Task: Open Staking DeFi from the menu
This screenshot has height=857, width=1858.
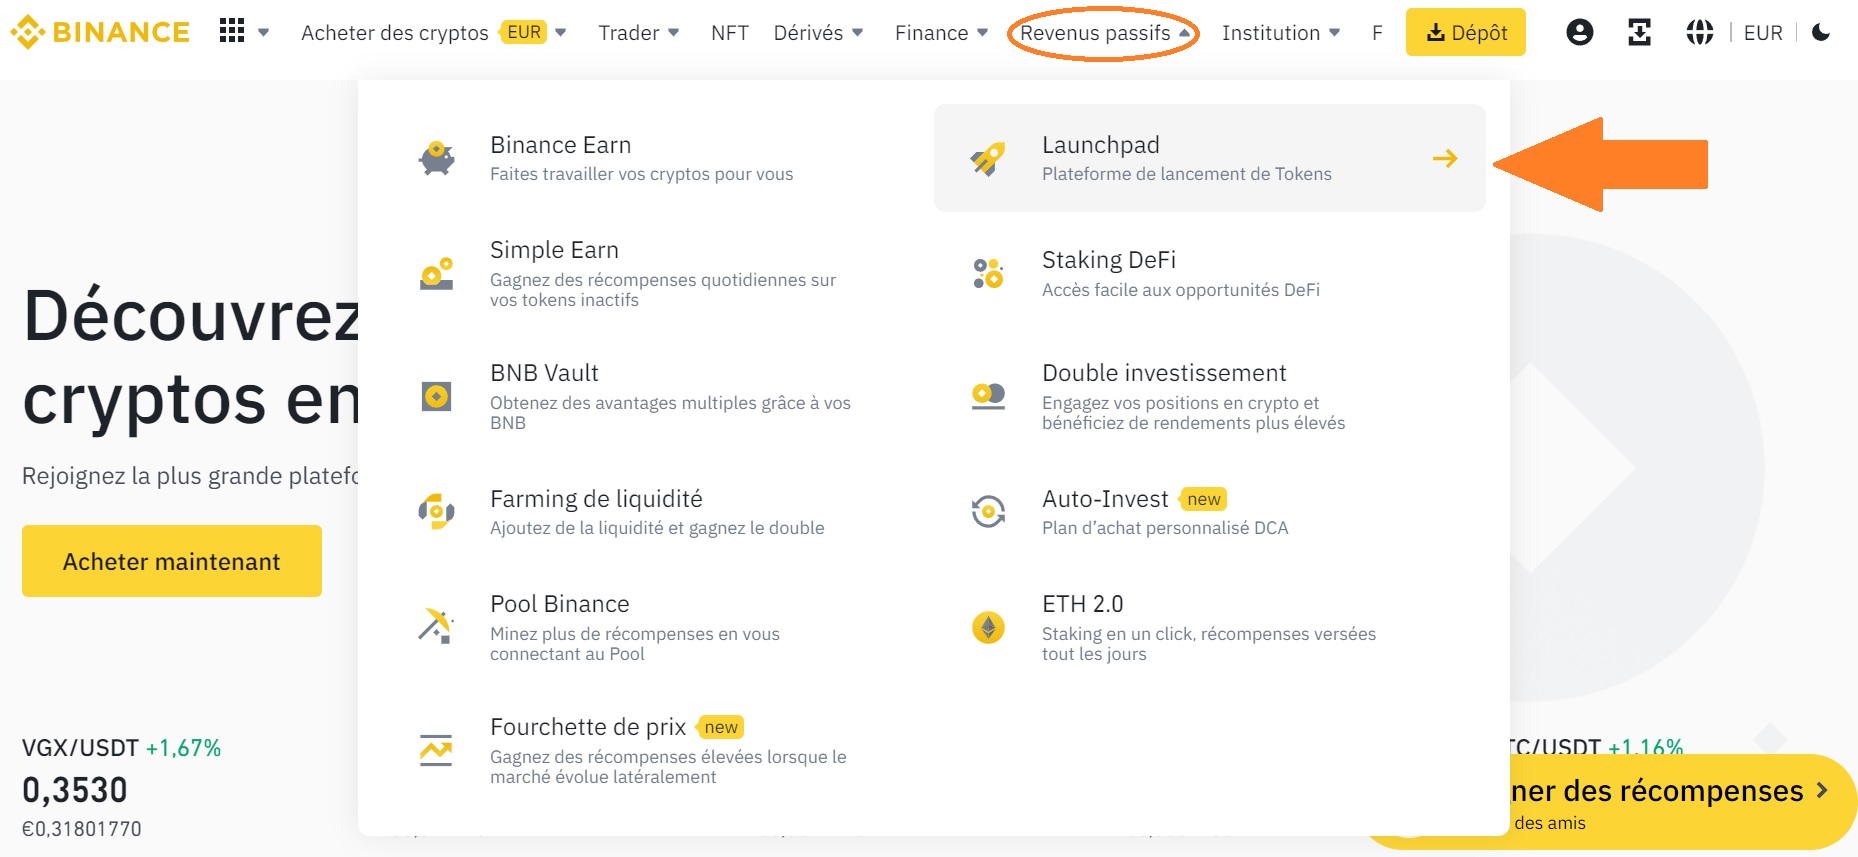Action: coord(1108,259)
